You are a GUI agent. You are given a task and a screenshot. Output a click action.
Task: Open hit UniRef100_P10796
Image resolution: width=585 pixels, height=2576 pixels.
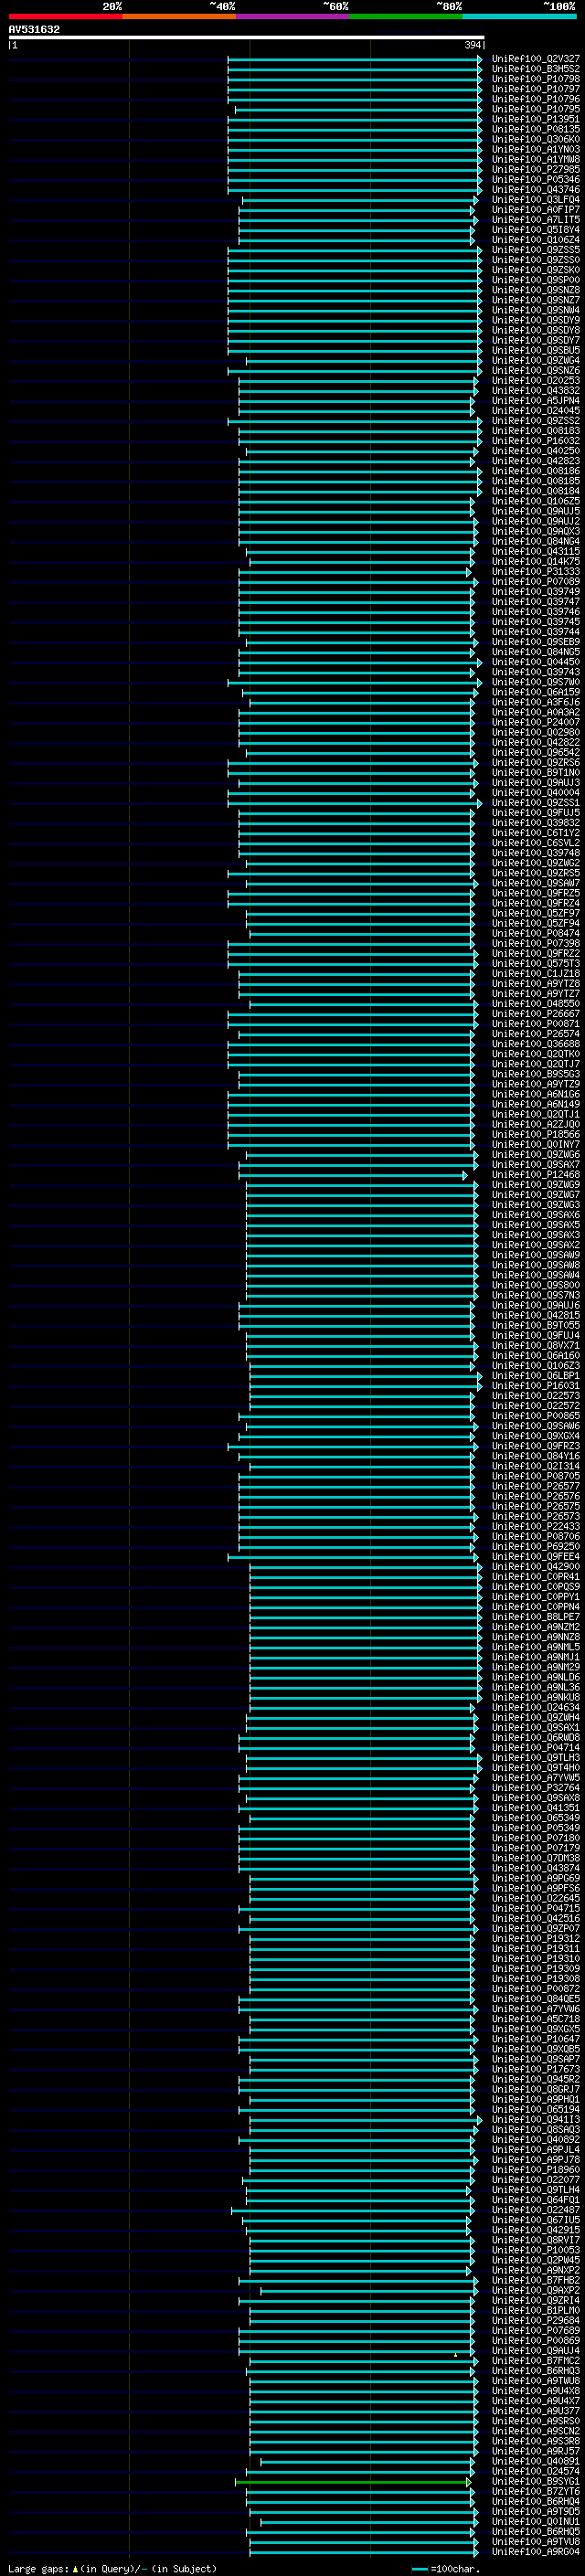pos(536,99)
